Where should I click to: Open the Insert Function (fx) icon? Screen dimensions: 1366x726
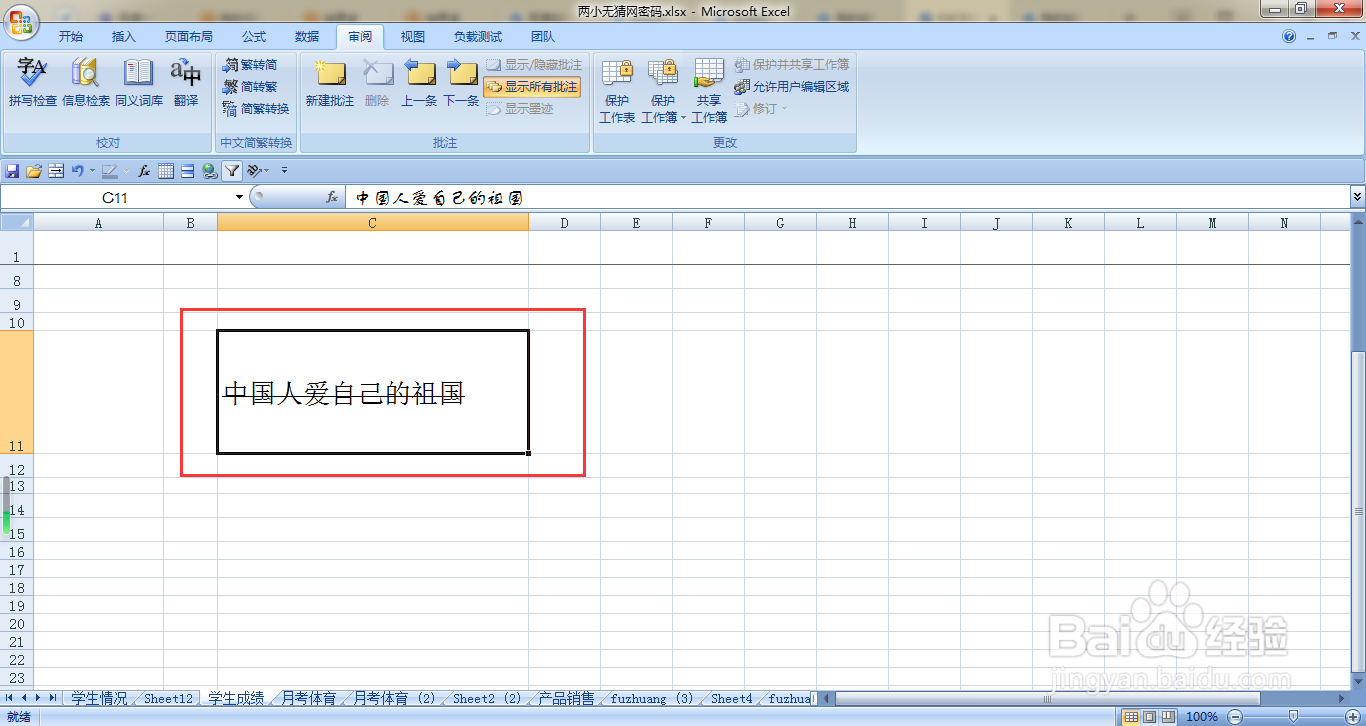pyautogui.click(x=332, y=197)
